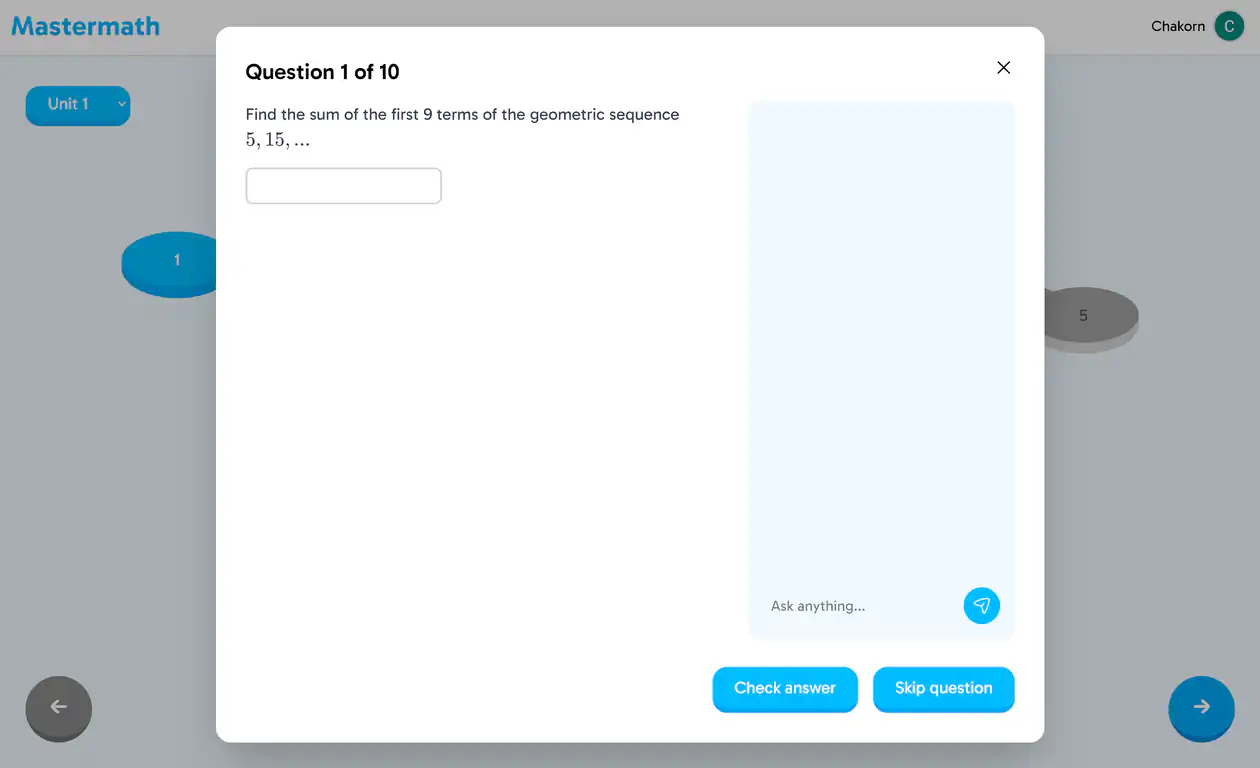Click the "Question 1 of 10" heading
The width and height of the screenshot is (1260, 768).
322,72
